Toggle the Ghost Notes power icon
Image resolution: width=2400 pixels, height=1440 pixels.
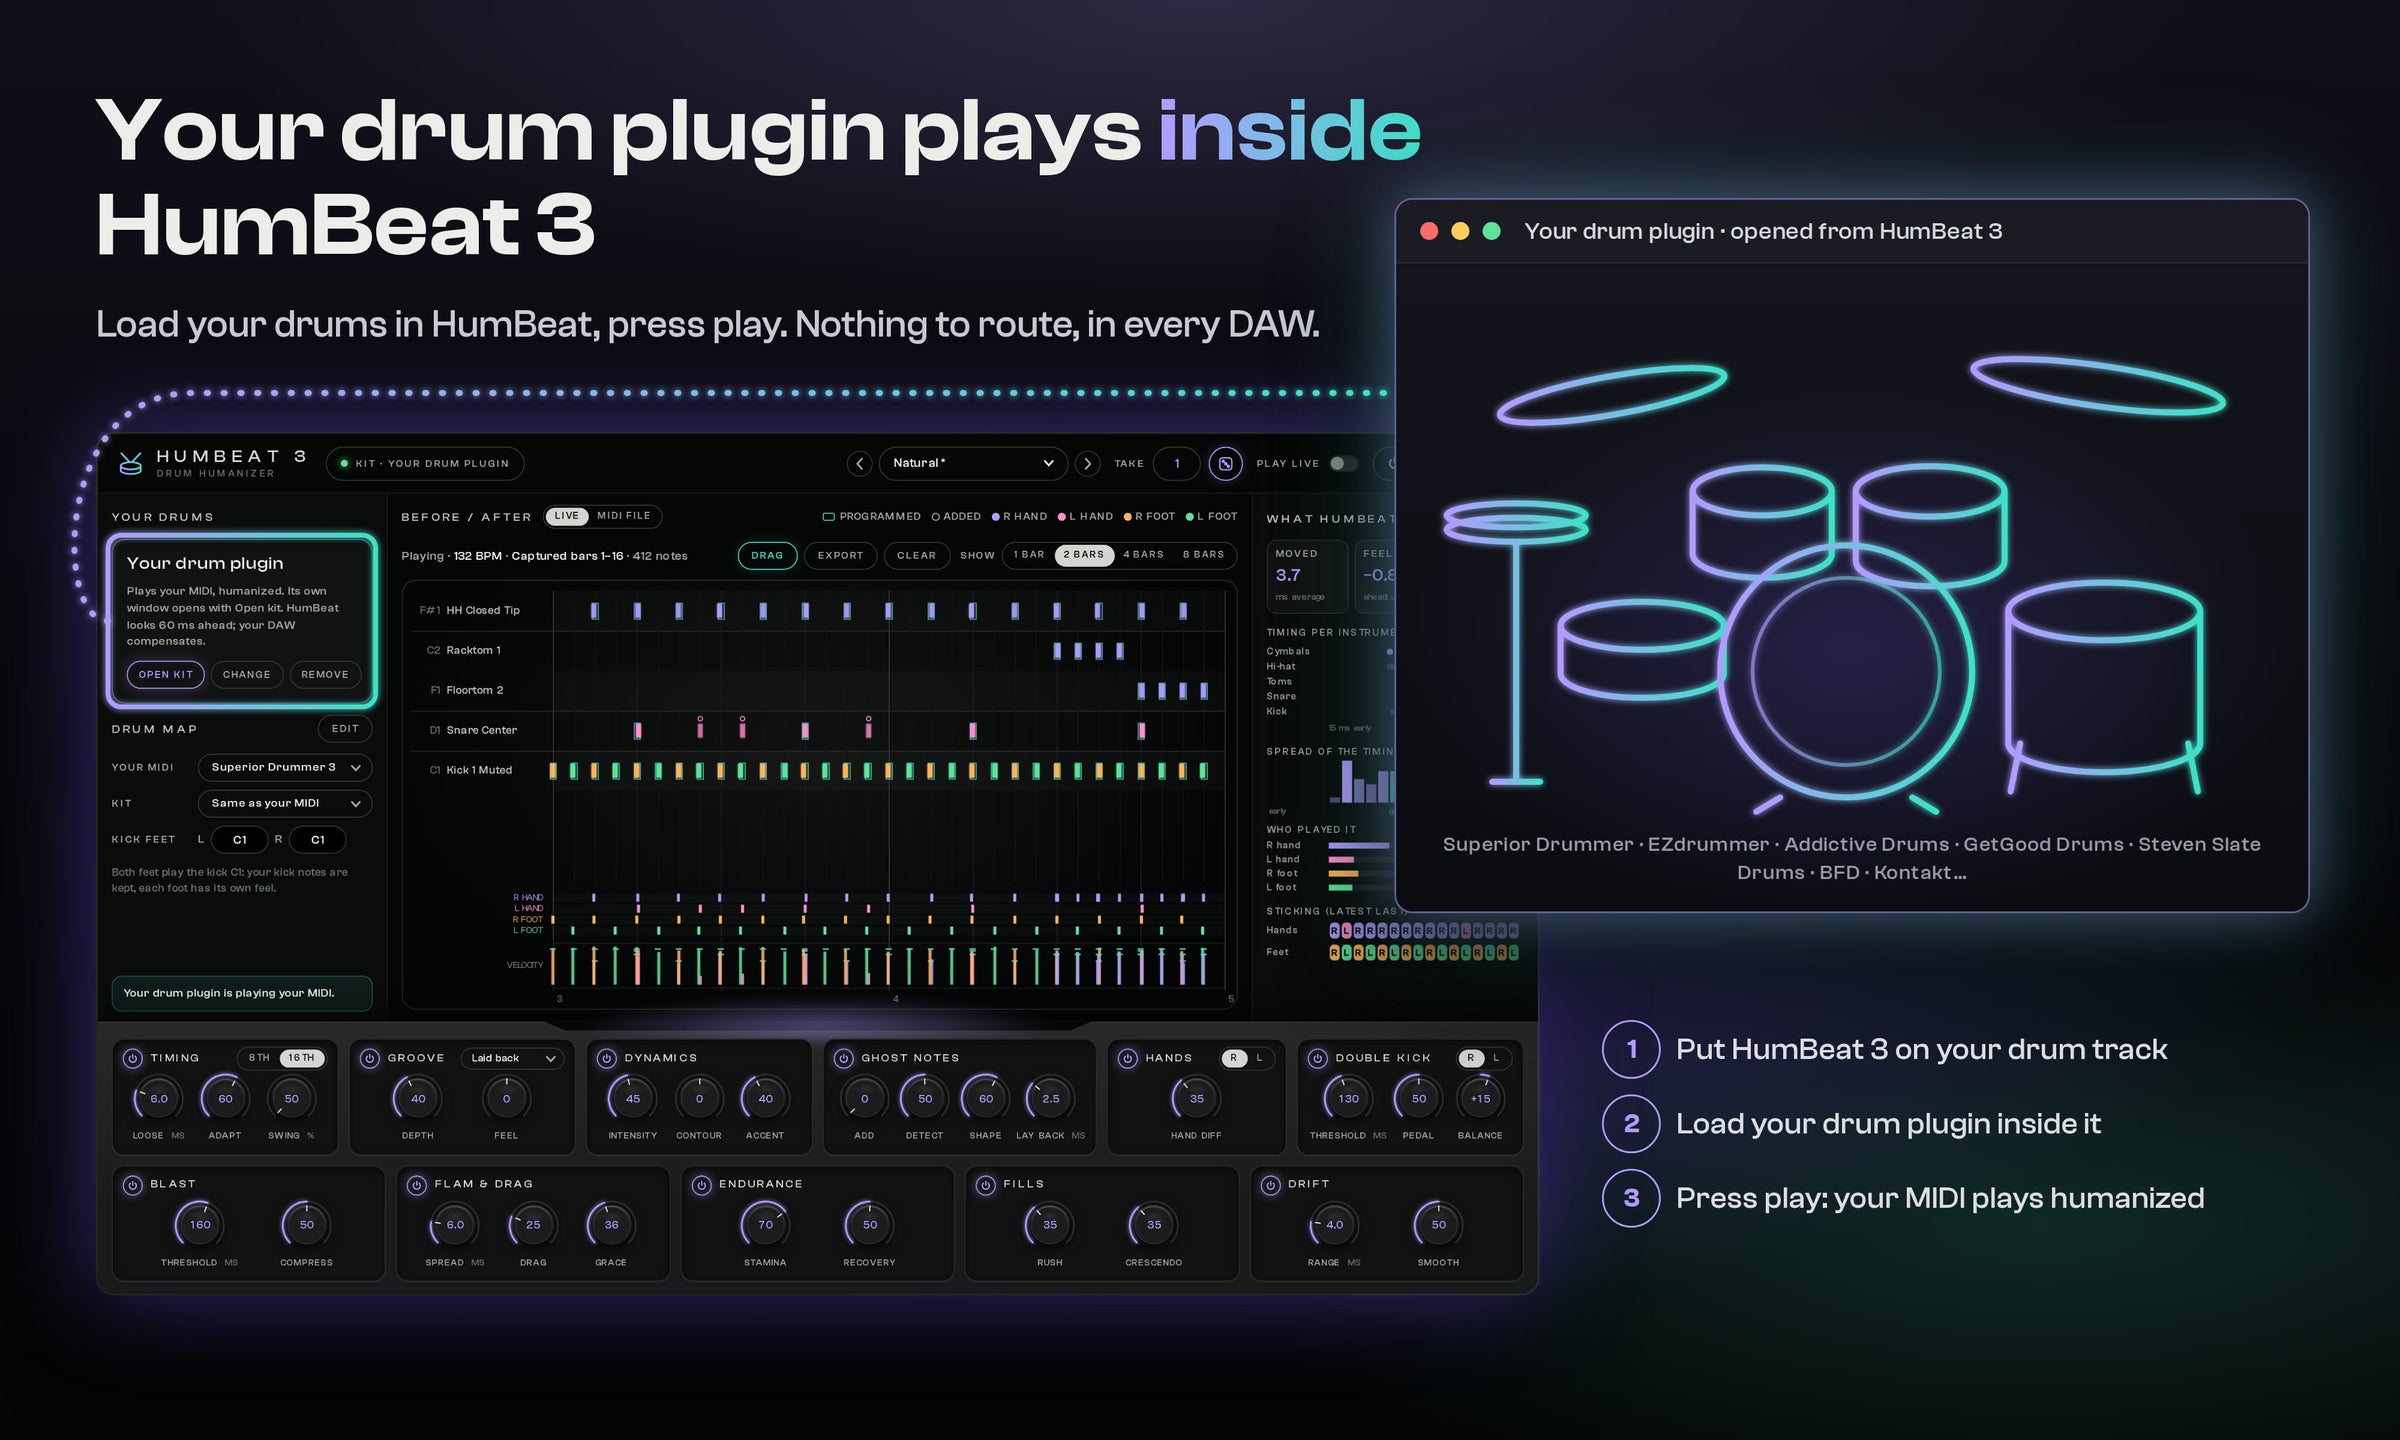click(x=843, y=1058)
